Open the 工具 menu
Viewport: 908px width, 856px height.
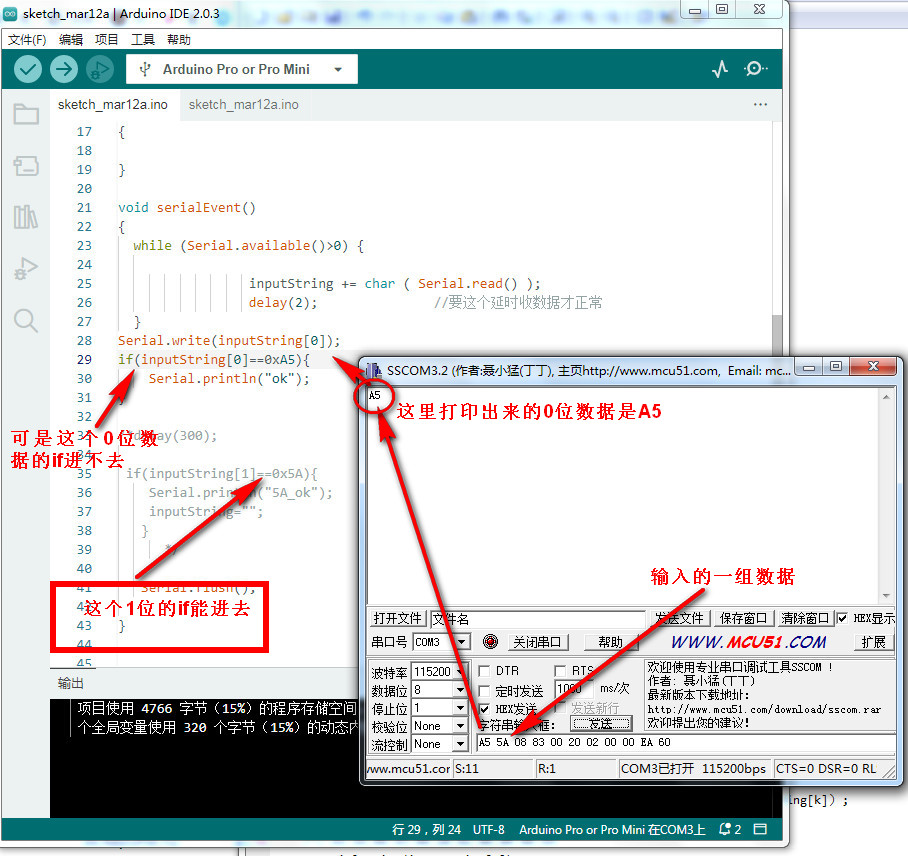coord(142,39)
